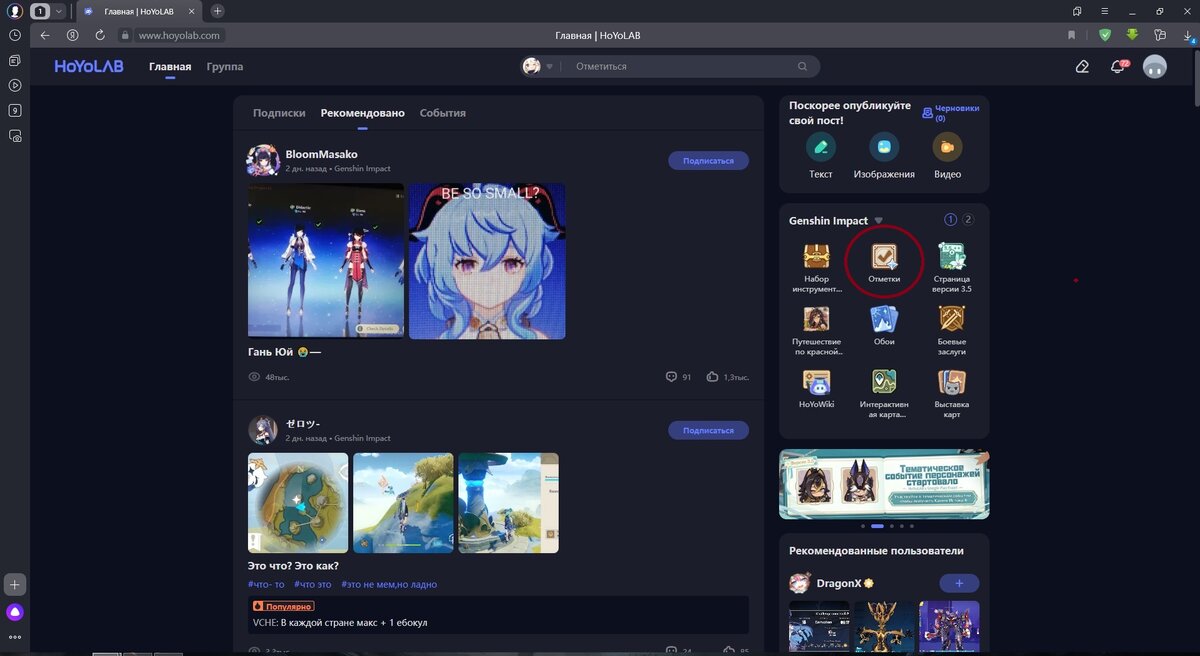Subscribe to ゼロツ- with Подписаться
The image size is (1200, 656).
(708, 430)
